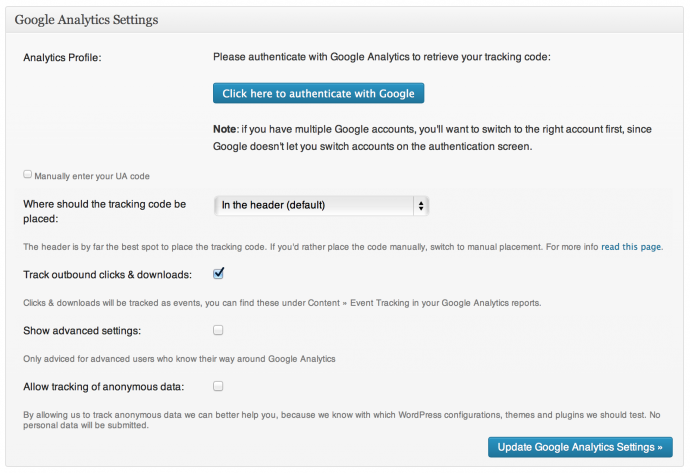
Task: Open the 'read this page' link
Action: [631, 247]
